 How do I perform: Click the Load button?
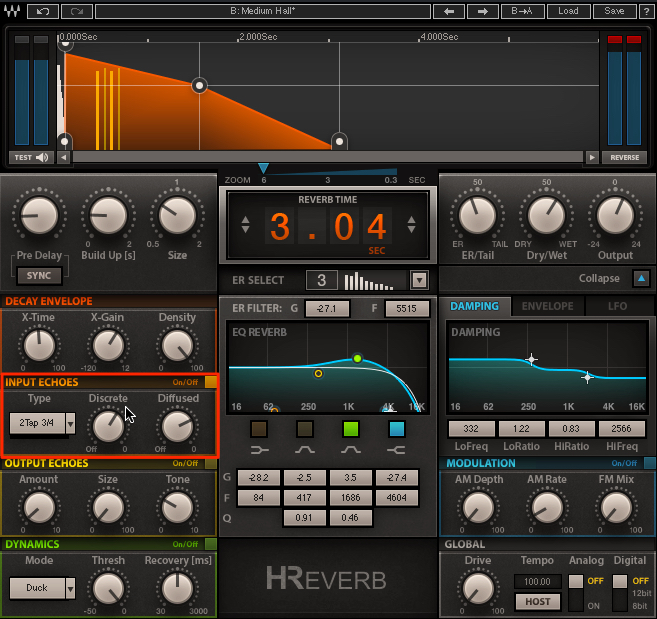point(569,11)
